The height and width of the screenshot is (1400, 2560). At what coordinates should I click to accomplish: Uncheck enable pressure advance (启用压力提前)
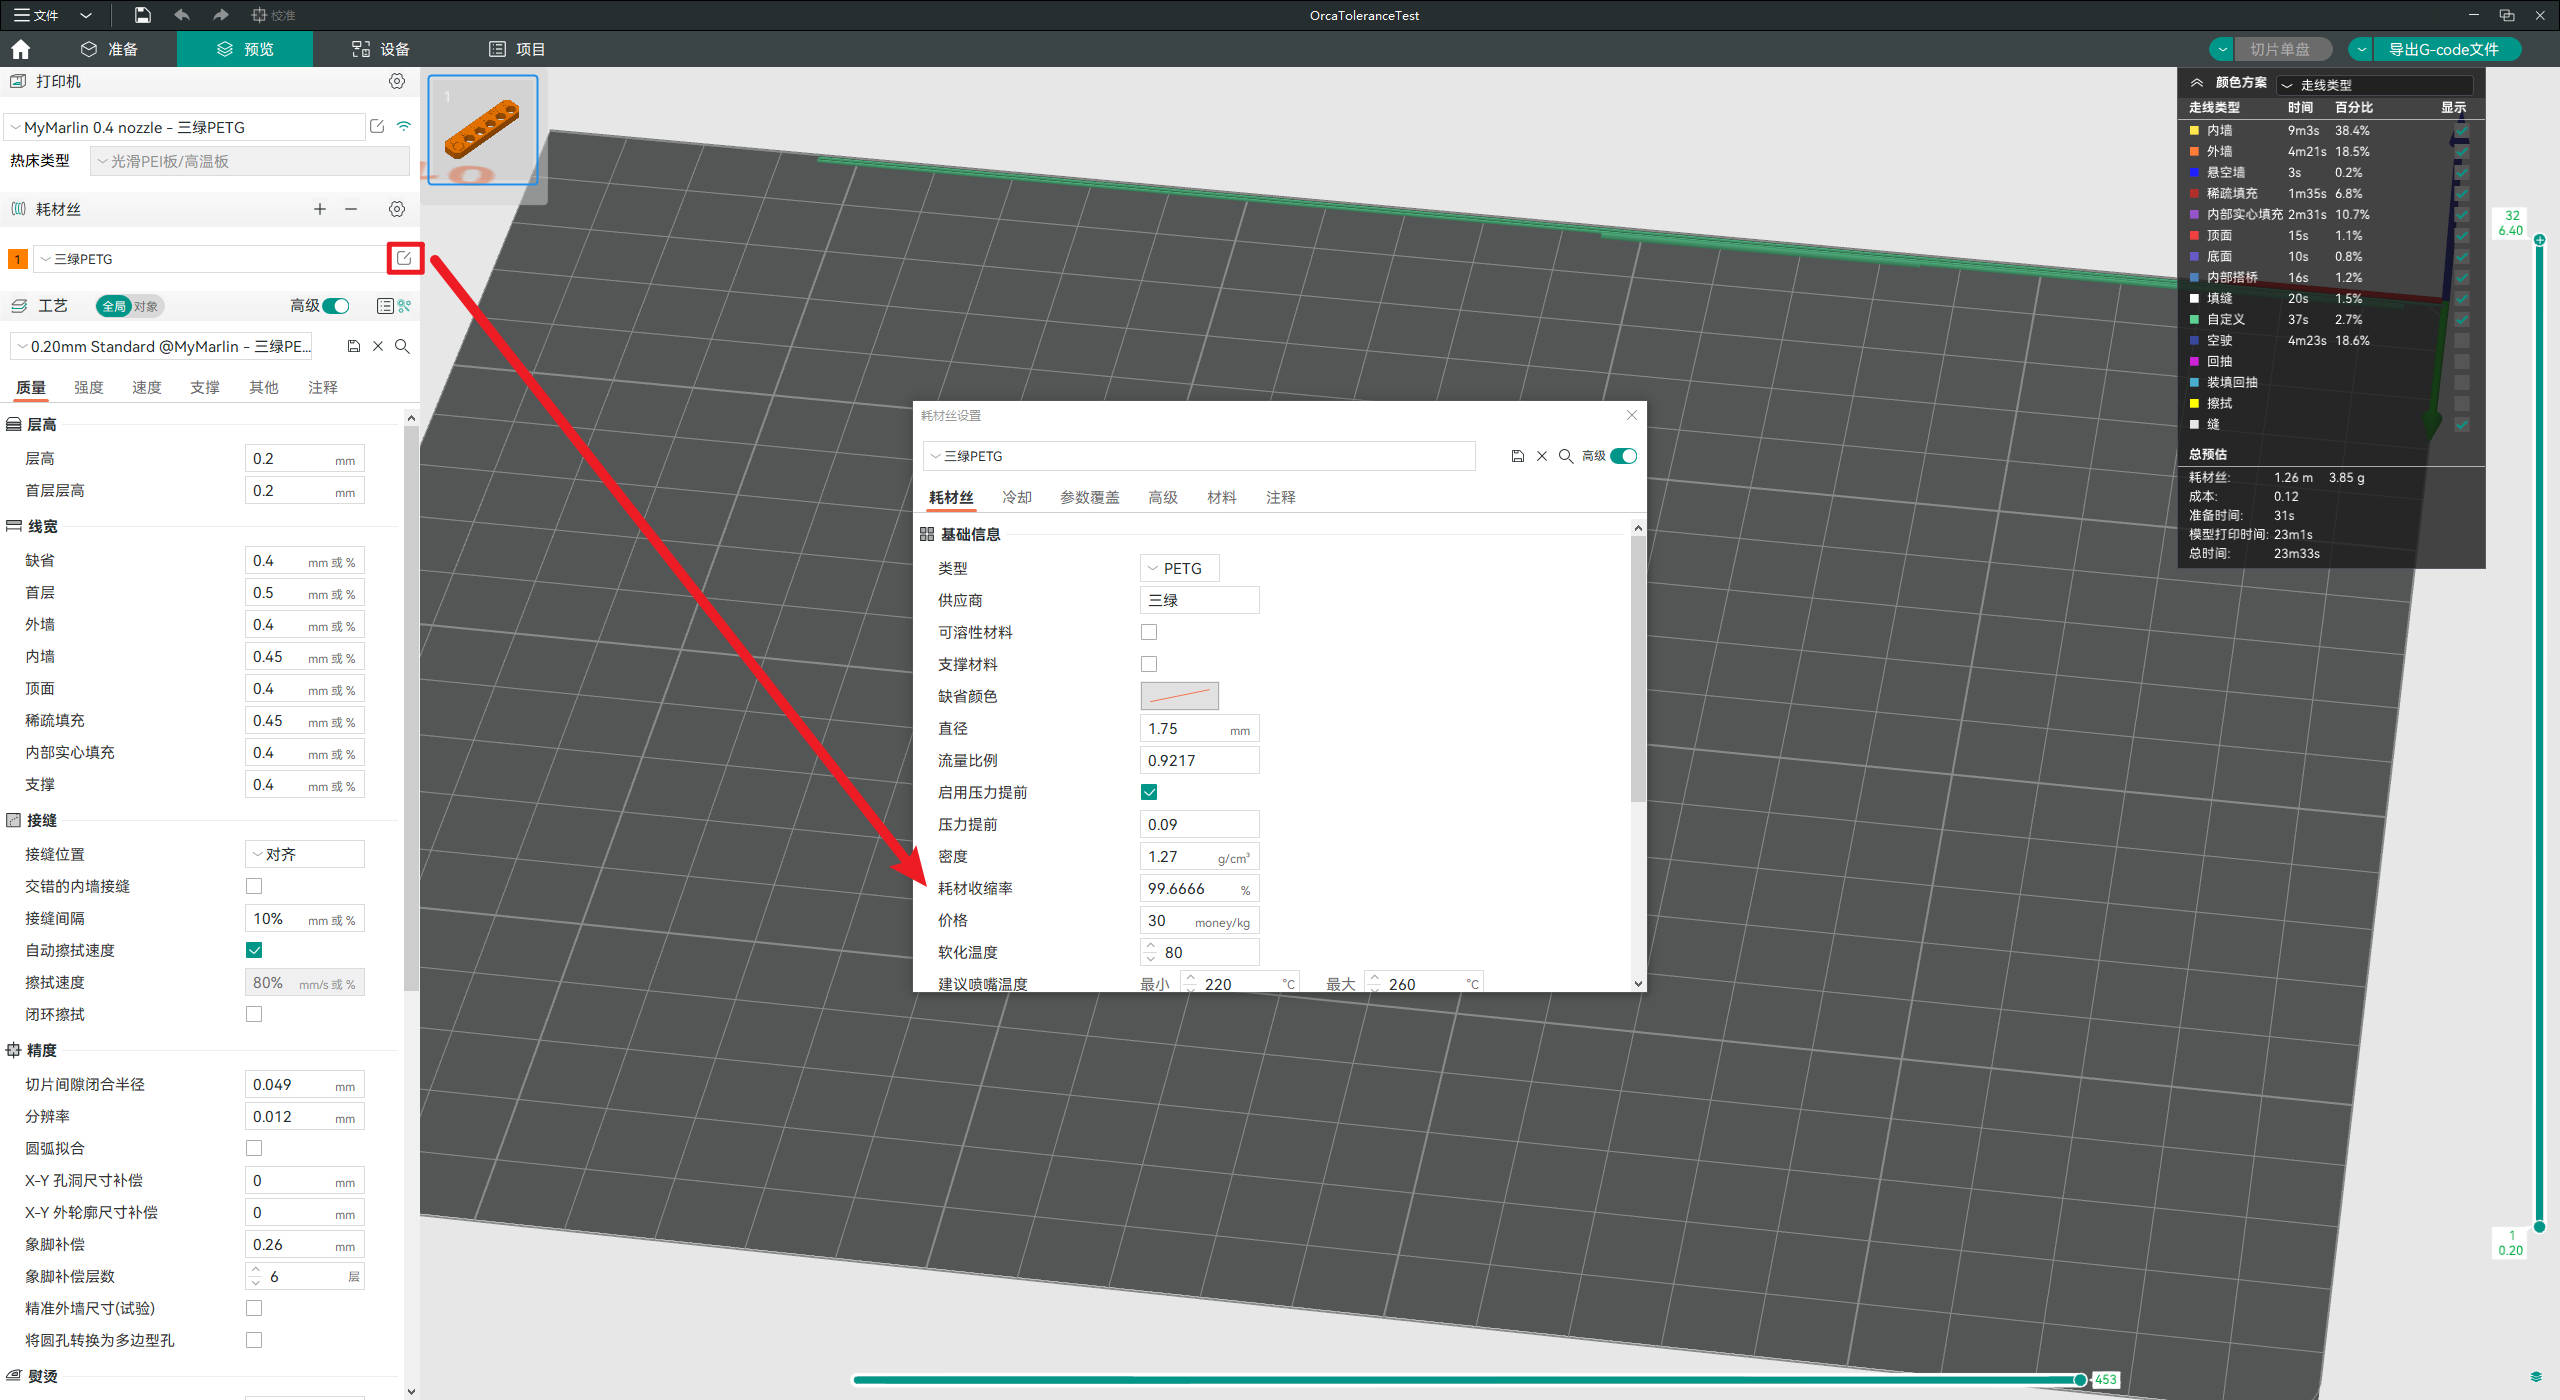click(x=1149, y=792)
